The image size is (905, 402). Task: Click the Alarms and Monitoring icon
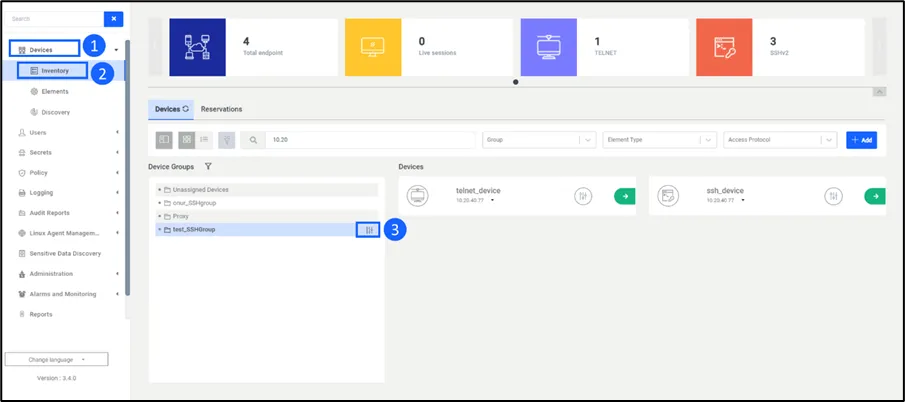tap(22, 294)
